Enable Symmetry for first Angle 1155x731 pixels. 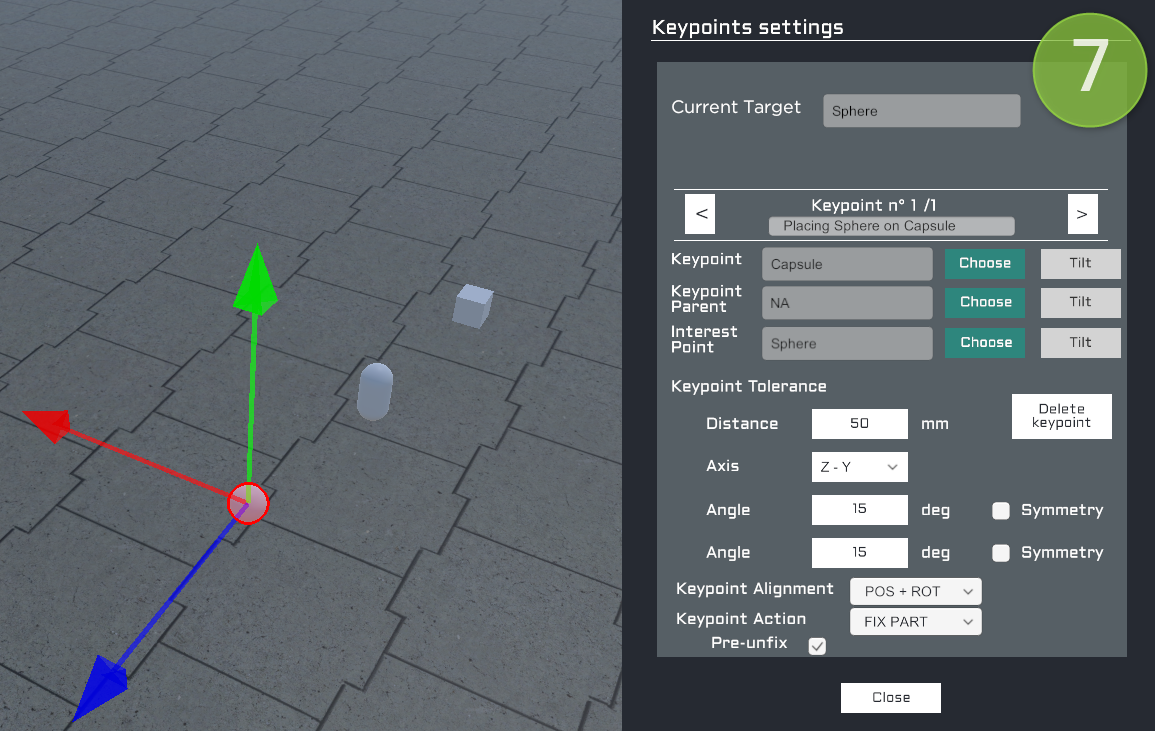point(1000,511)
